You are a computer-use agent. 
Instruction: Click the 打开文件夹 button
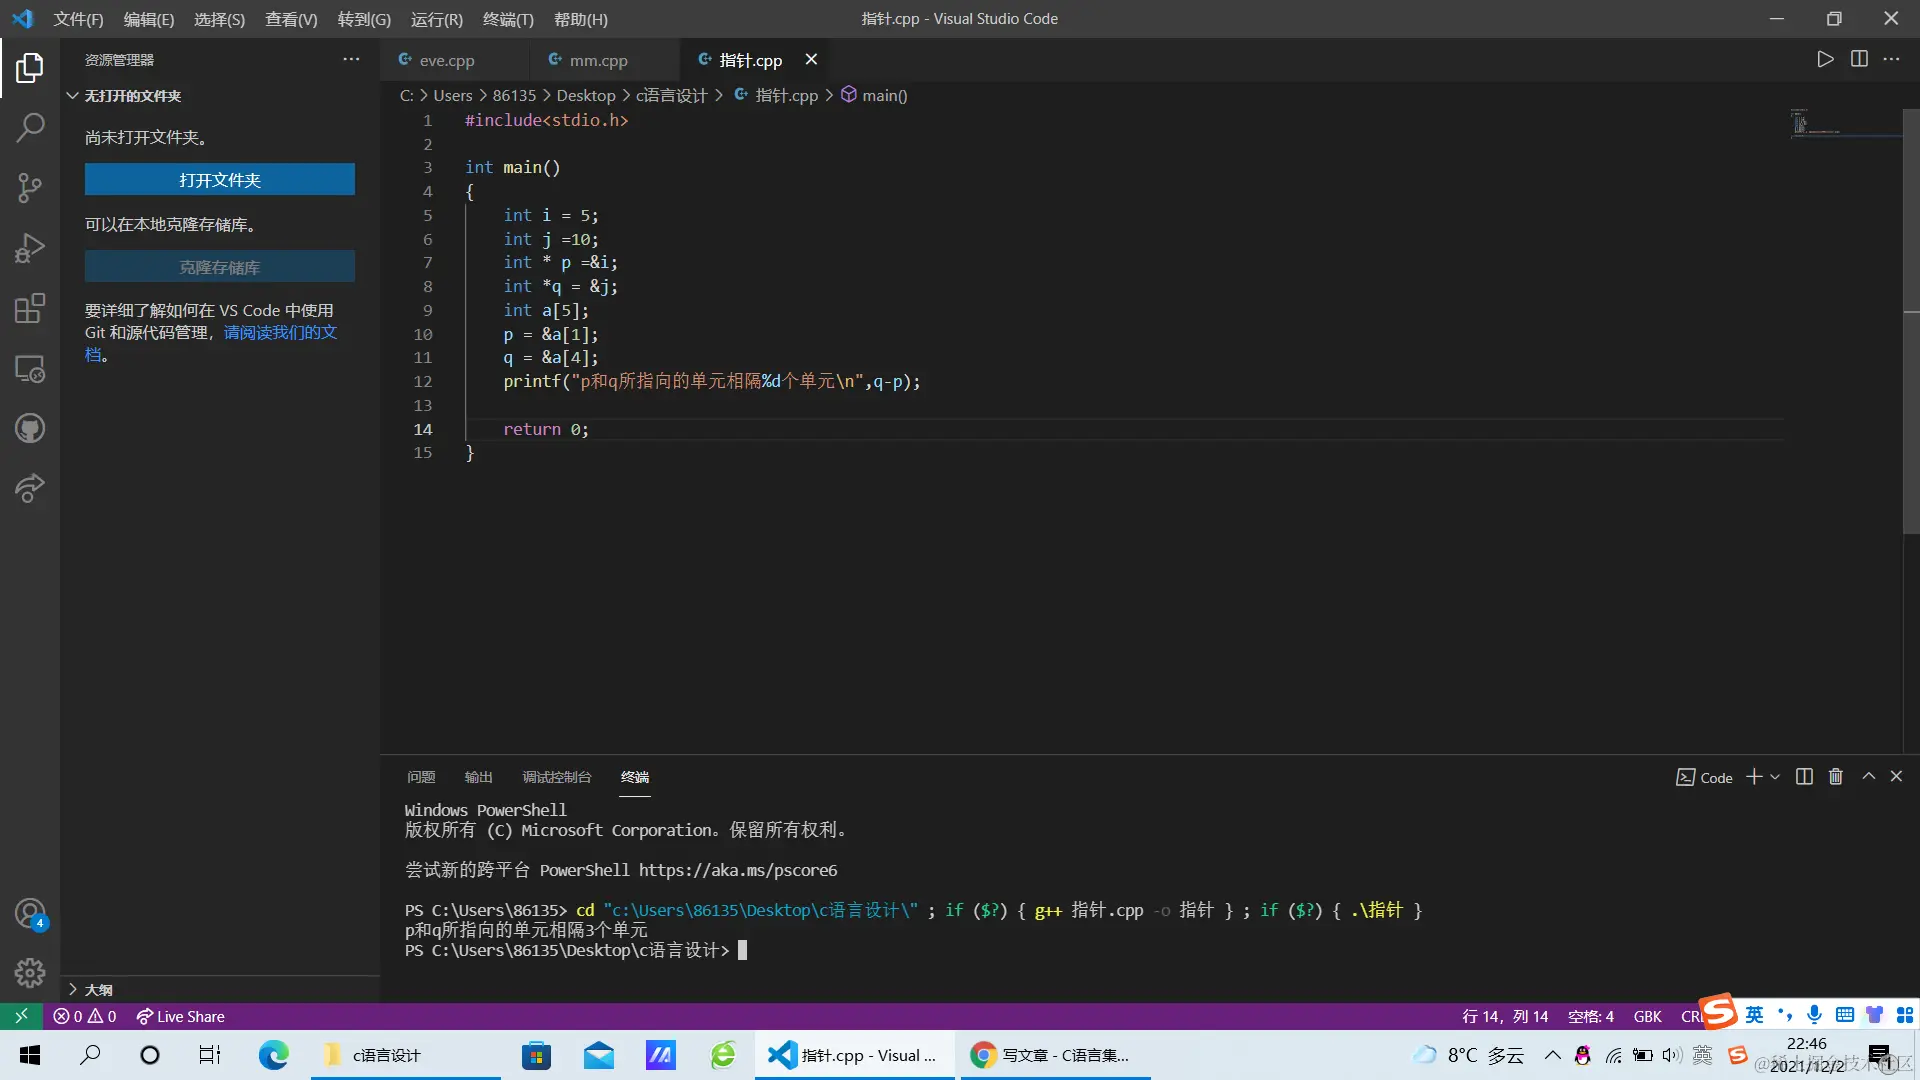click(219, 180)
